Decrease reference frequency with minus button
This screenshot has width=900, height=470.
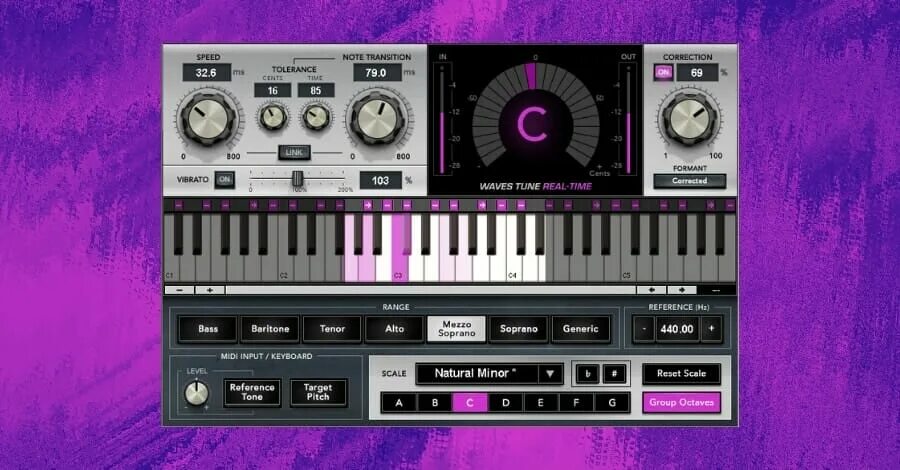644,329
